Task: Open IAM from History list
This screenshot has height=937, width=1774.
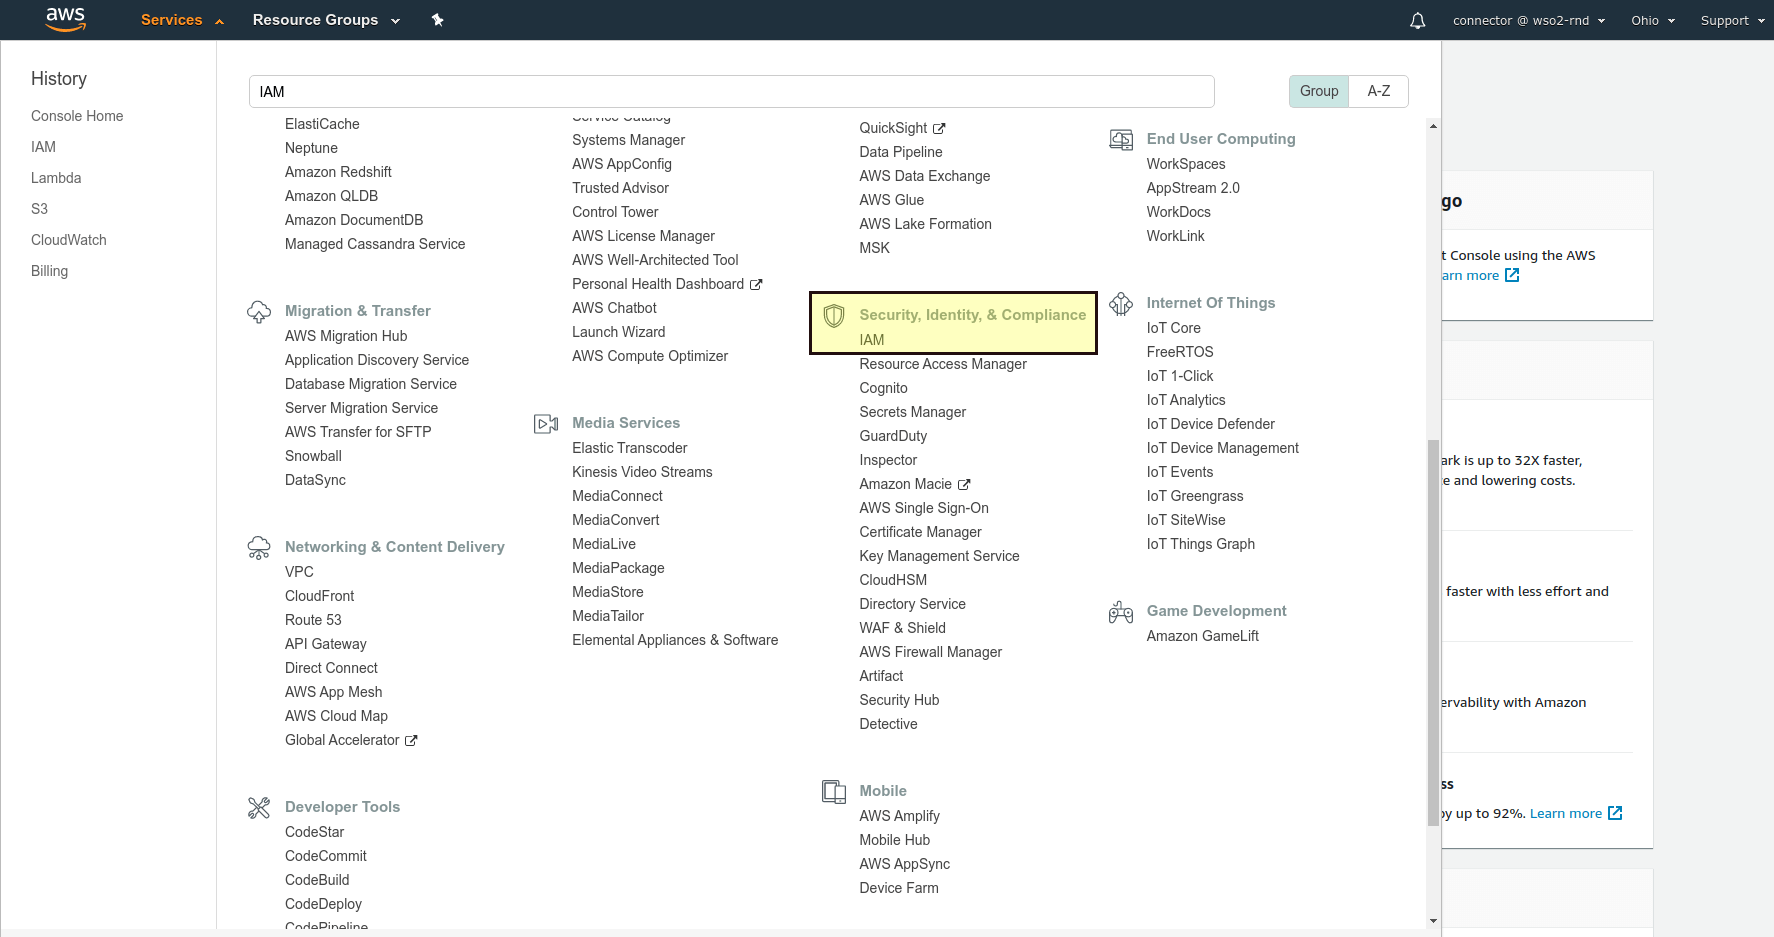Action: (43, 147)
